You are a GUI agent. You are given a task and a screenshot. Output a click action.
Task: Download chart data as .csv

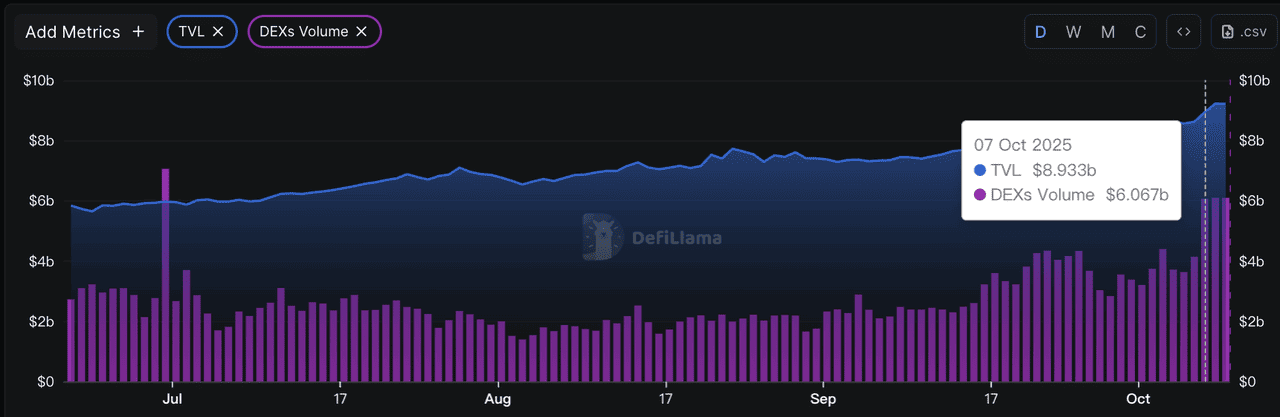pyautogui.click(x=1243, y=32)
